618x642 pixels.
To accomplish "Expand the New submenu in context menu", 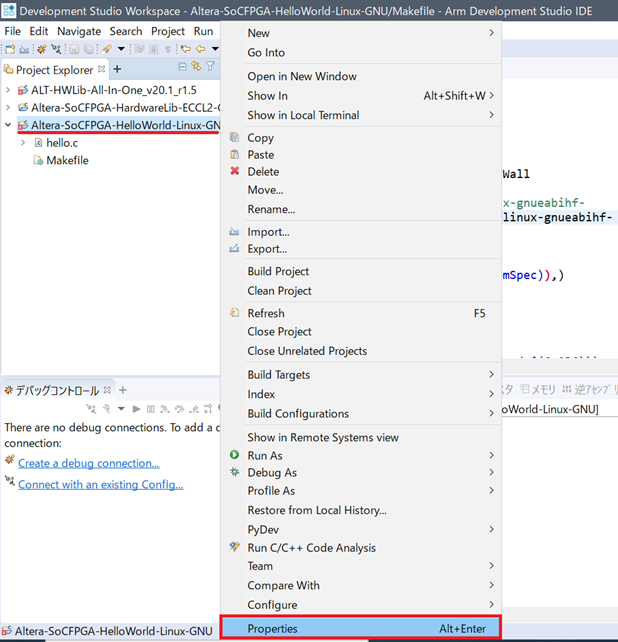I will 360,33.
